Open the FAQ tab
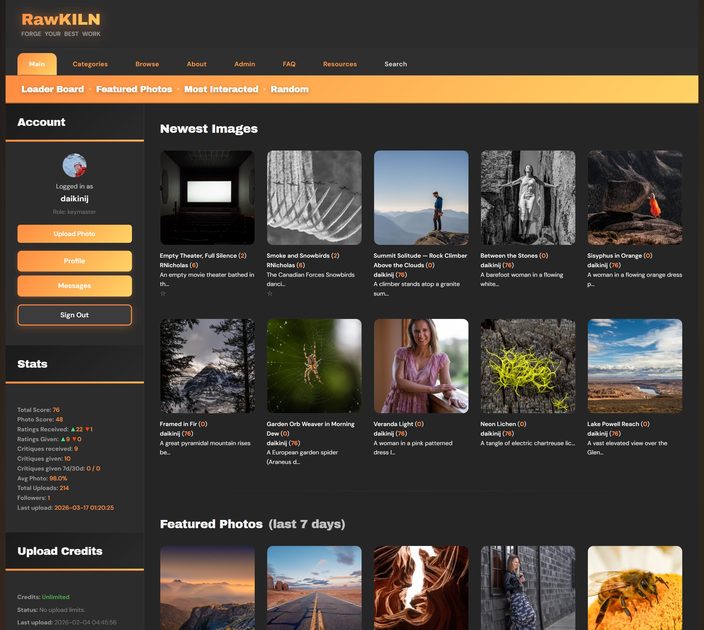This screenshot has width=704, height=630. pos(289,64)
